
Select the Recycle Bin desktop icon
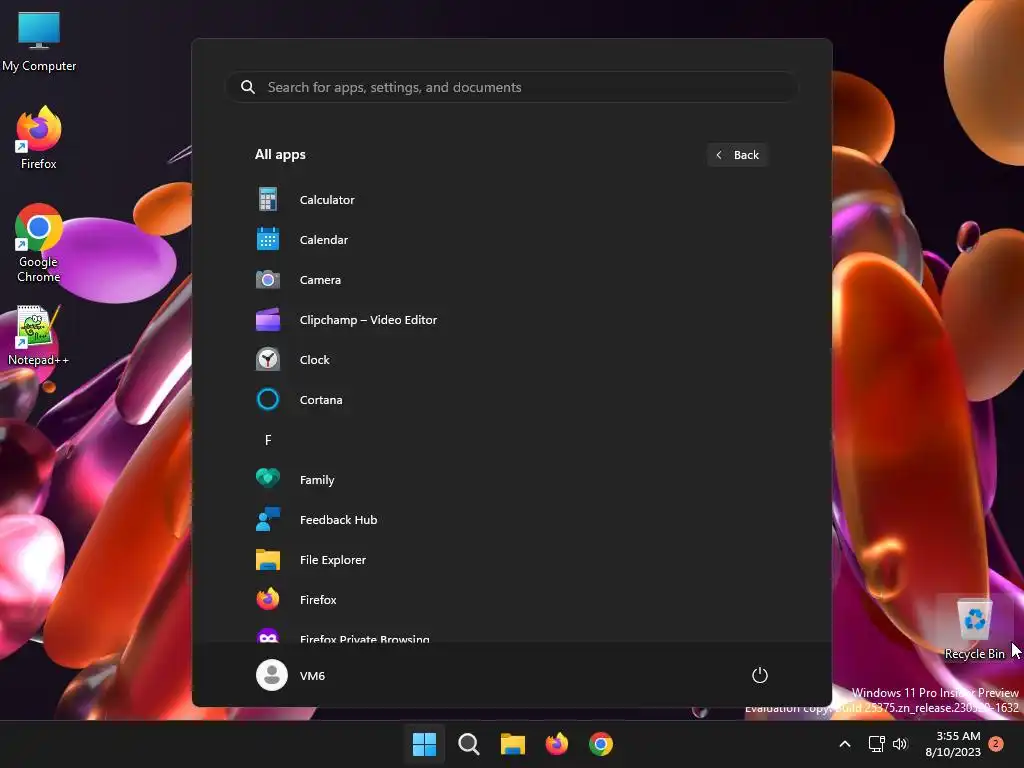[974, 628]
